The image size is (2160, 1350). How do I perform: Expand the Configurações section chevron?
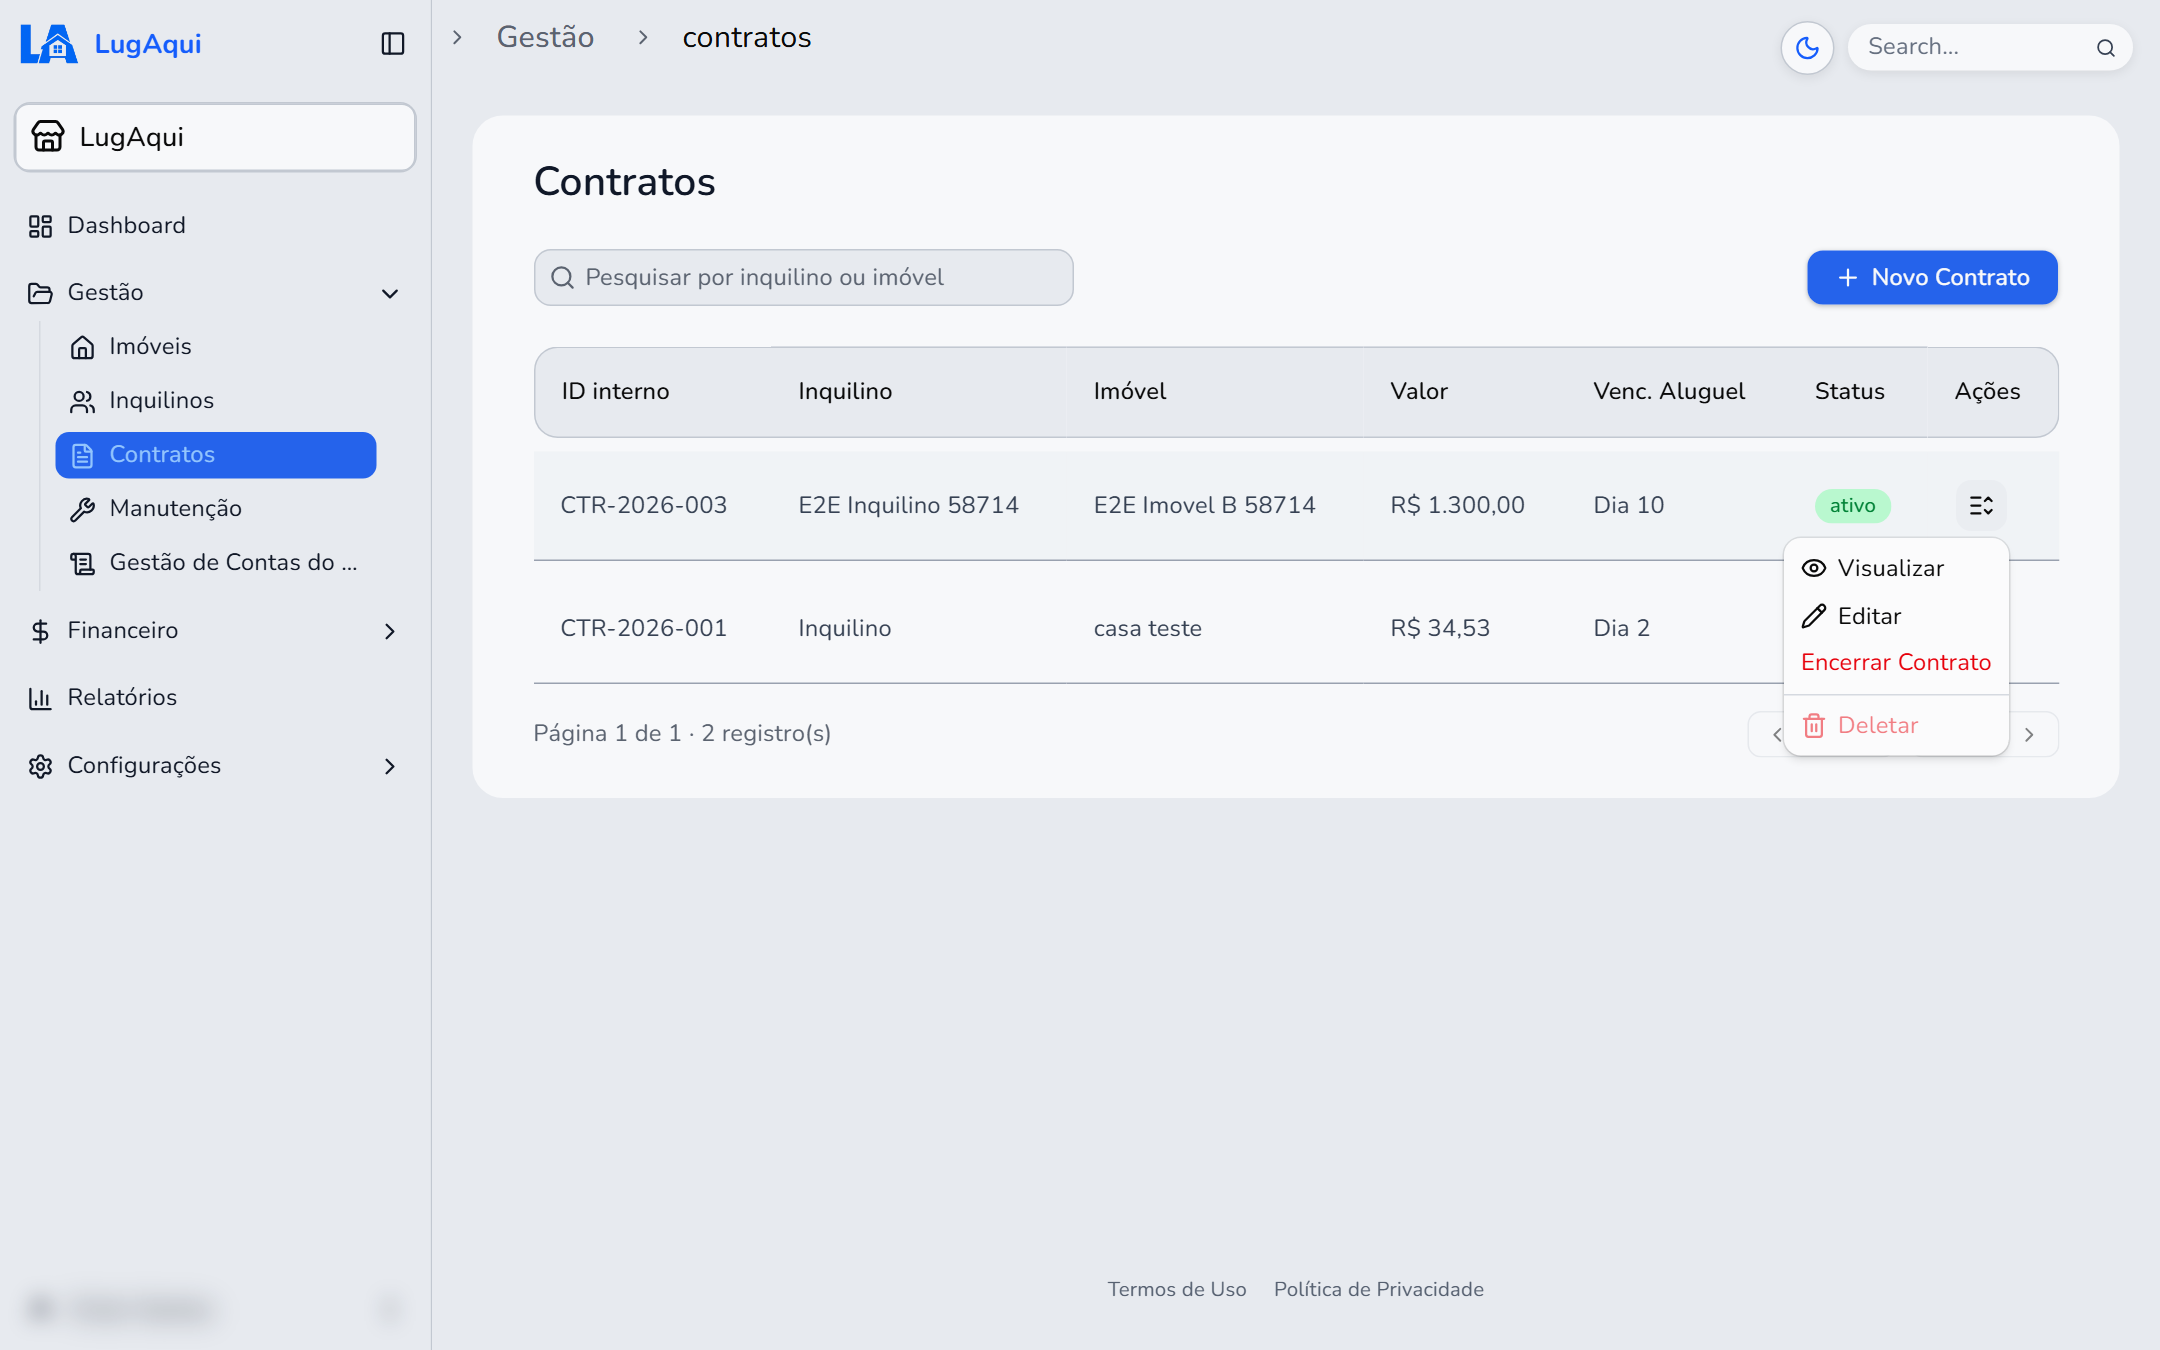tap(390, 766)
